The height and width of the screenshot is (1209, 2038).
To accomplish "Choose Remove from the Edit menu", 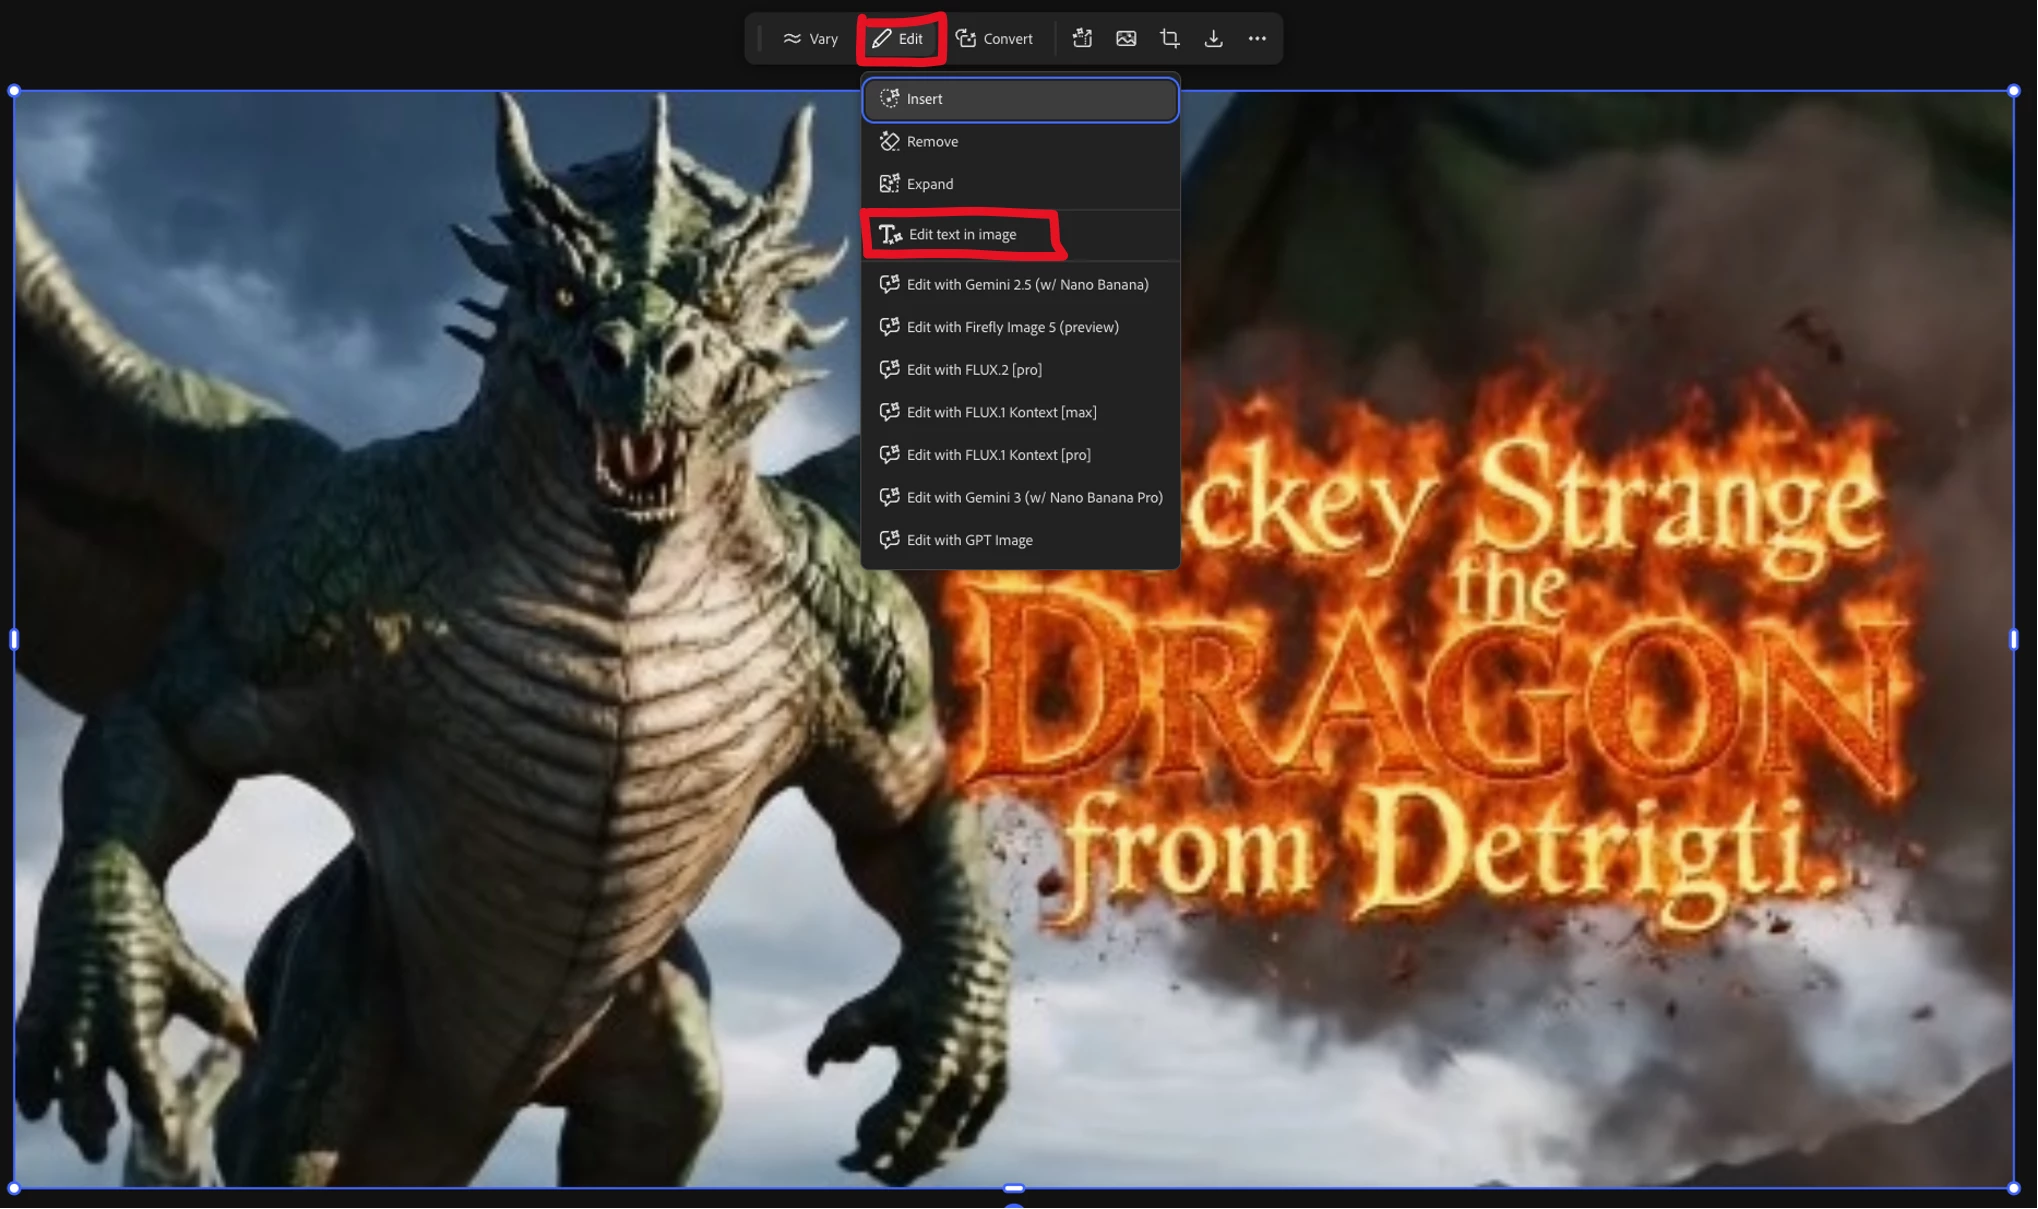I will tap(1020, 142).
